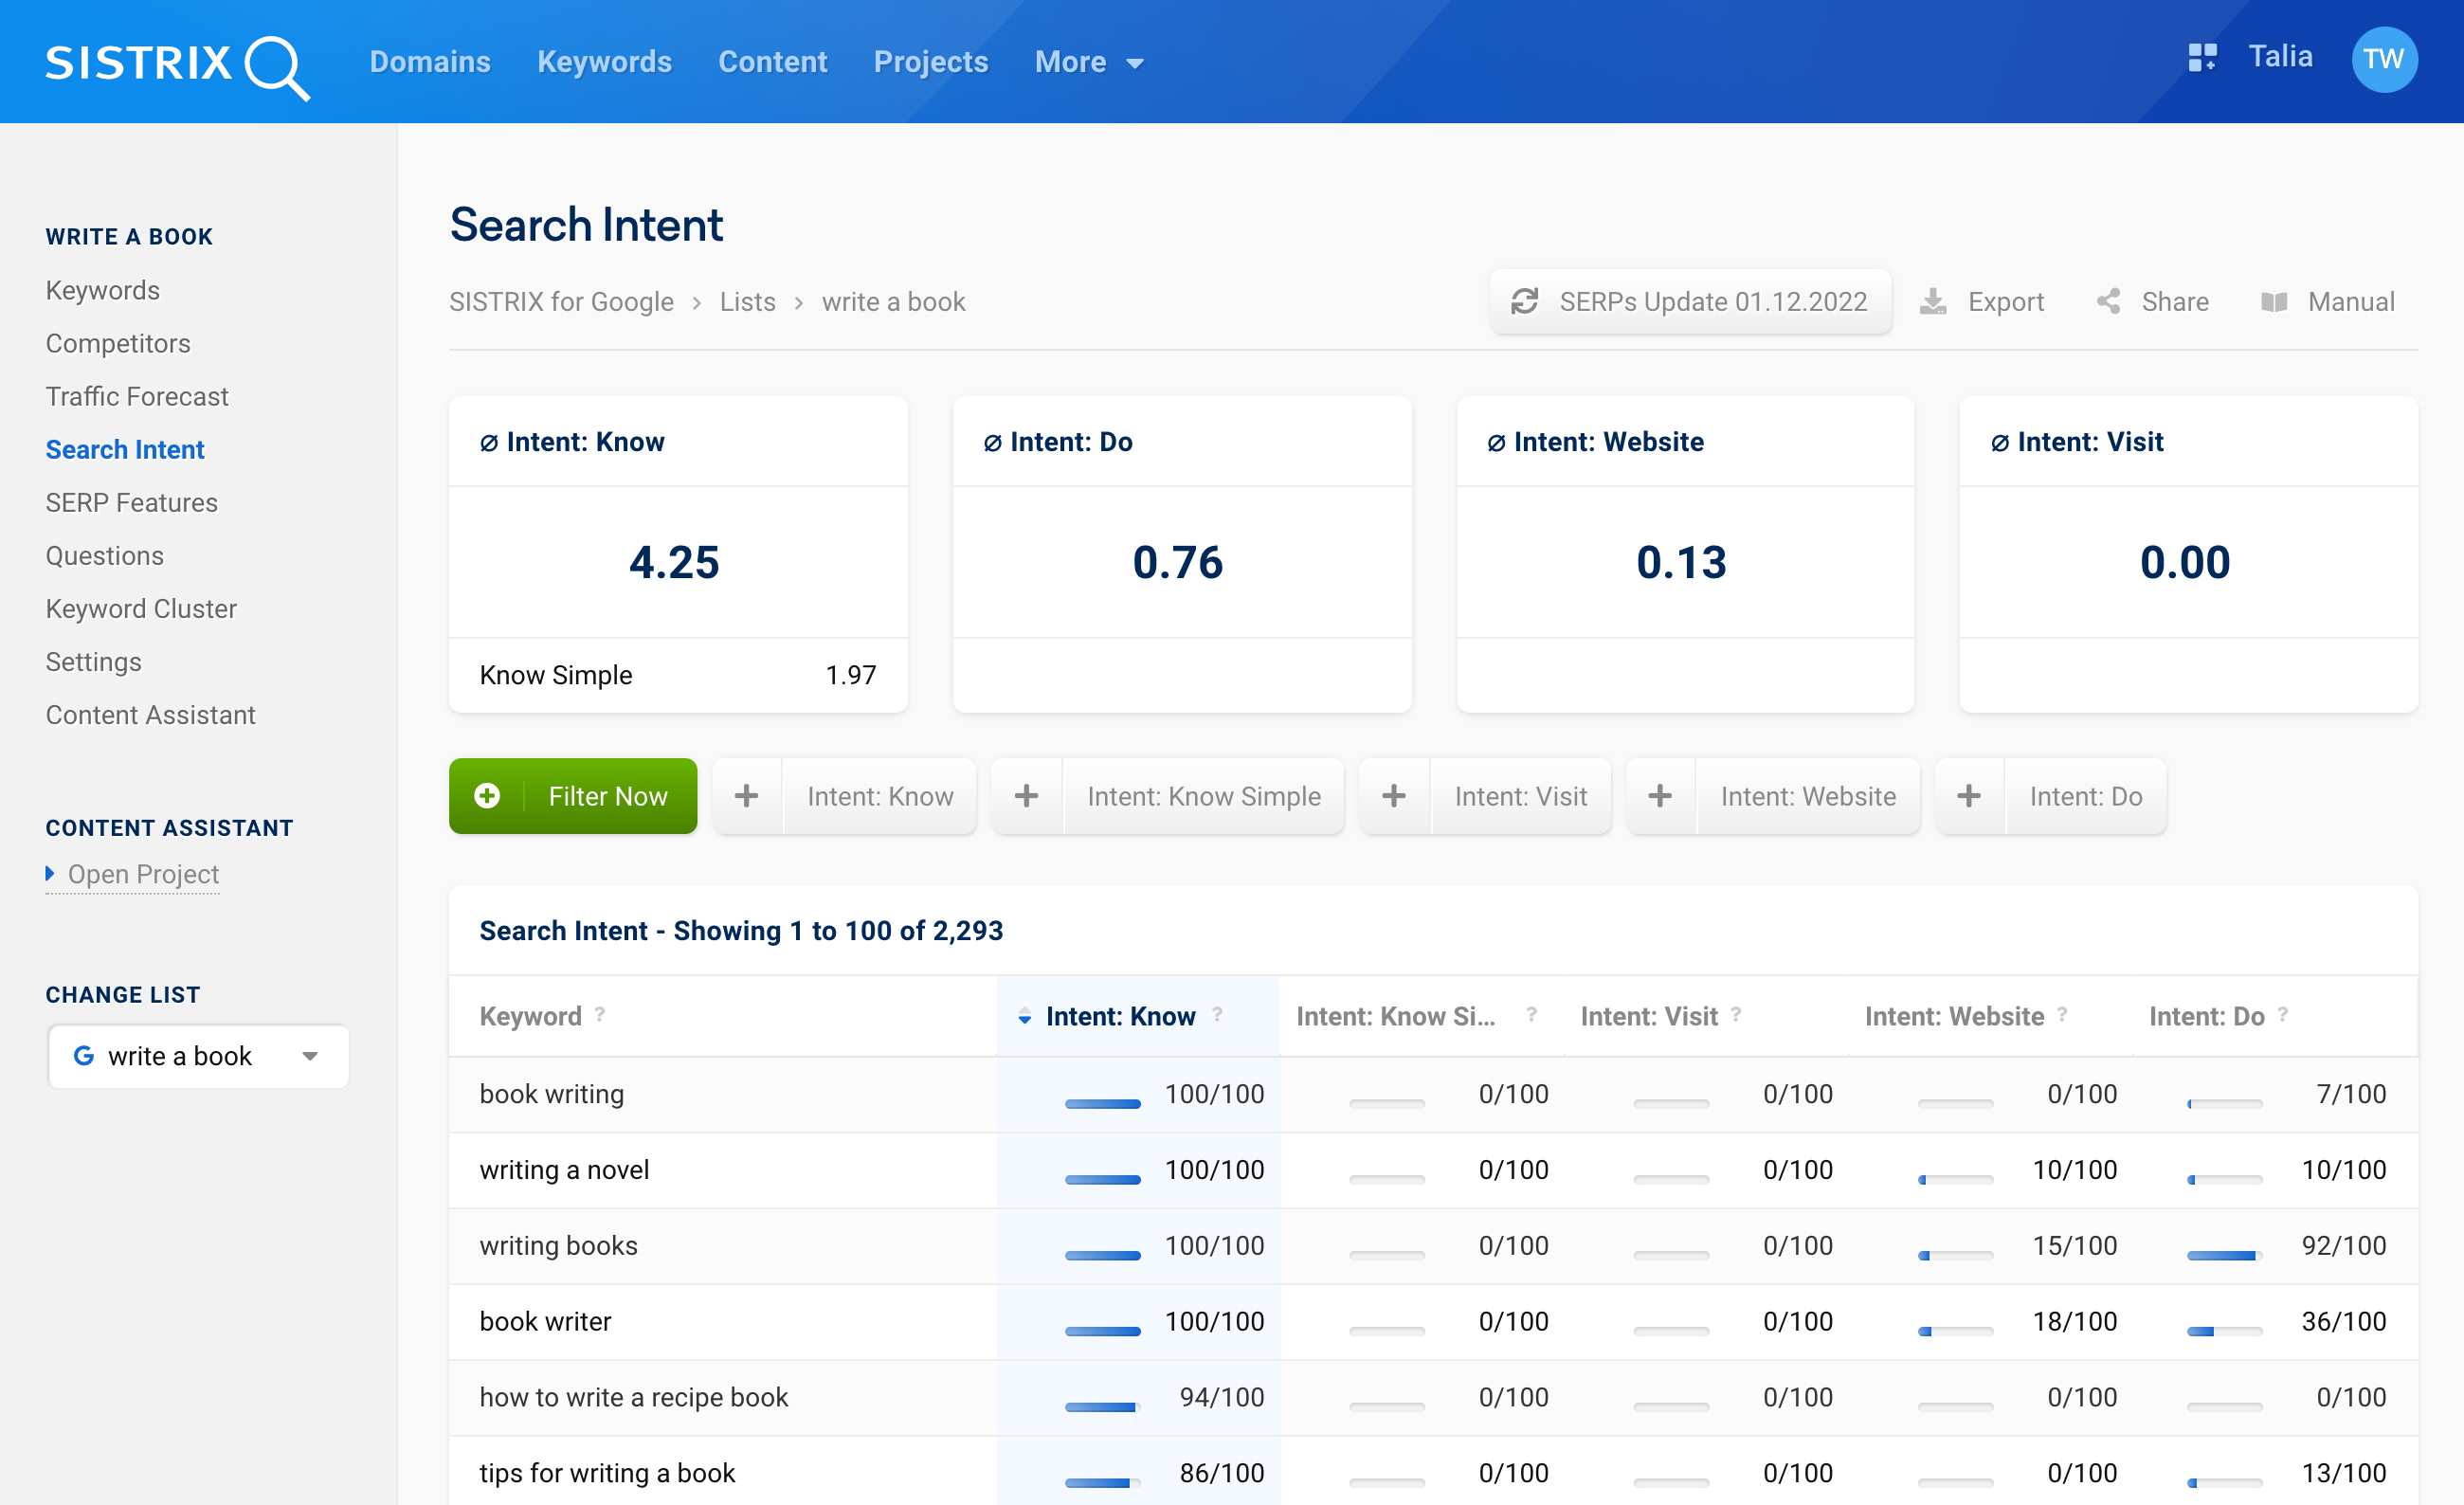Click Intent: Do bar for writing books

tap(2225, 1255)
